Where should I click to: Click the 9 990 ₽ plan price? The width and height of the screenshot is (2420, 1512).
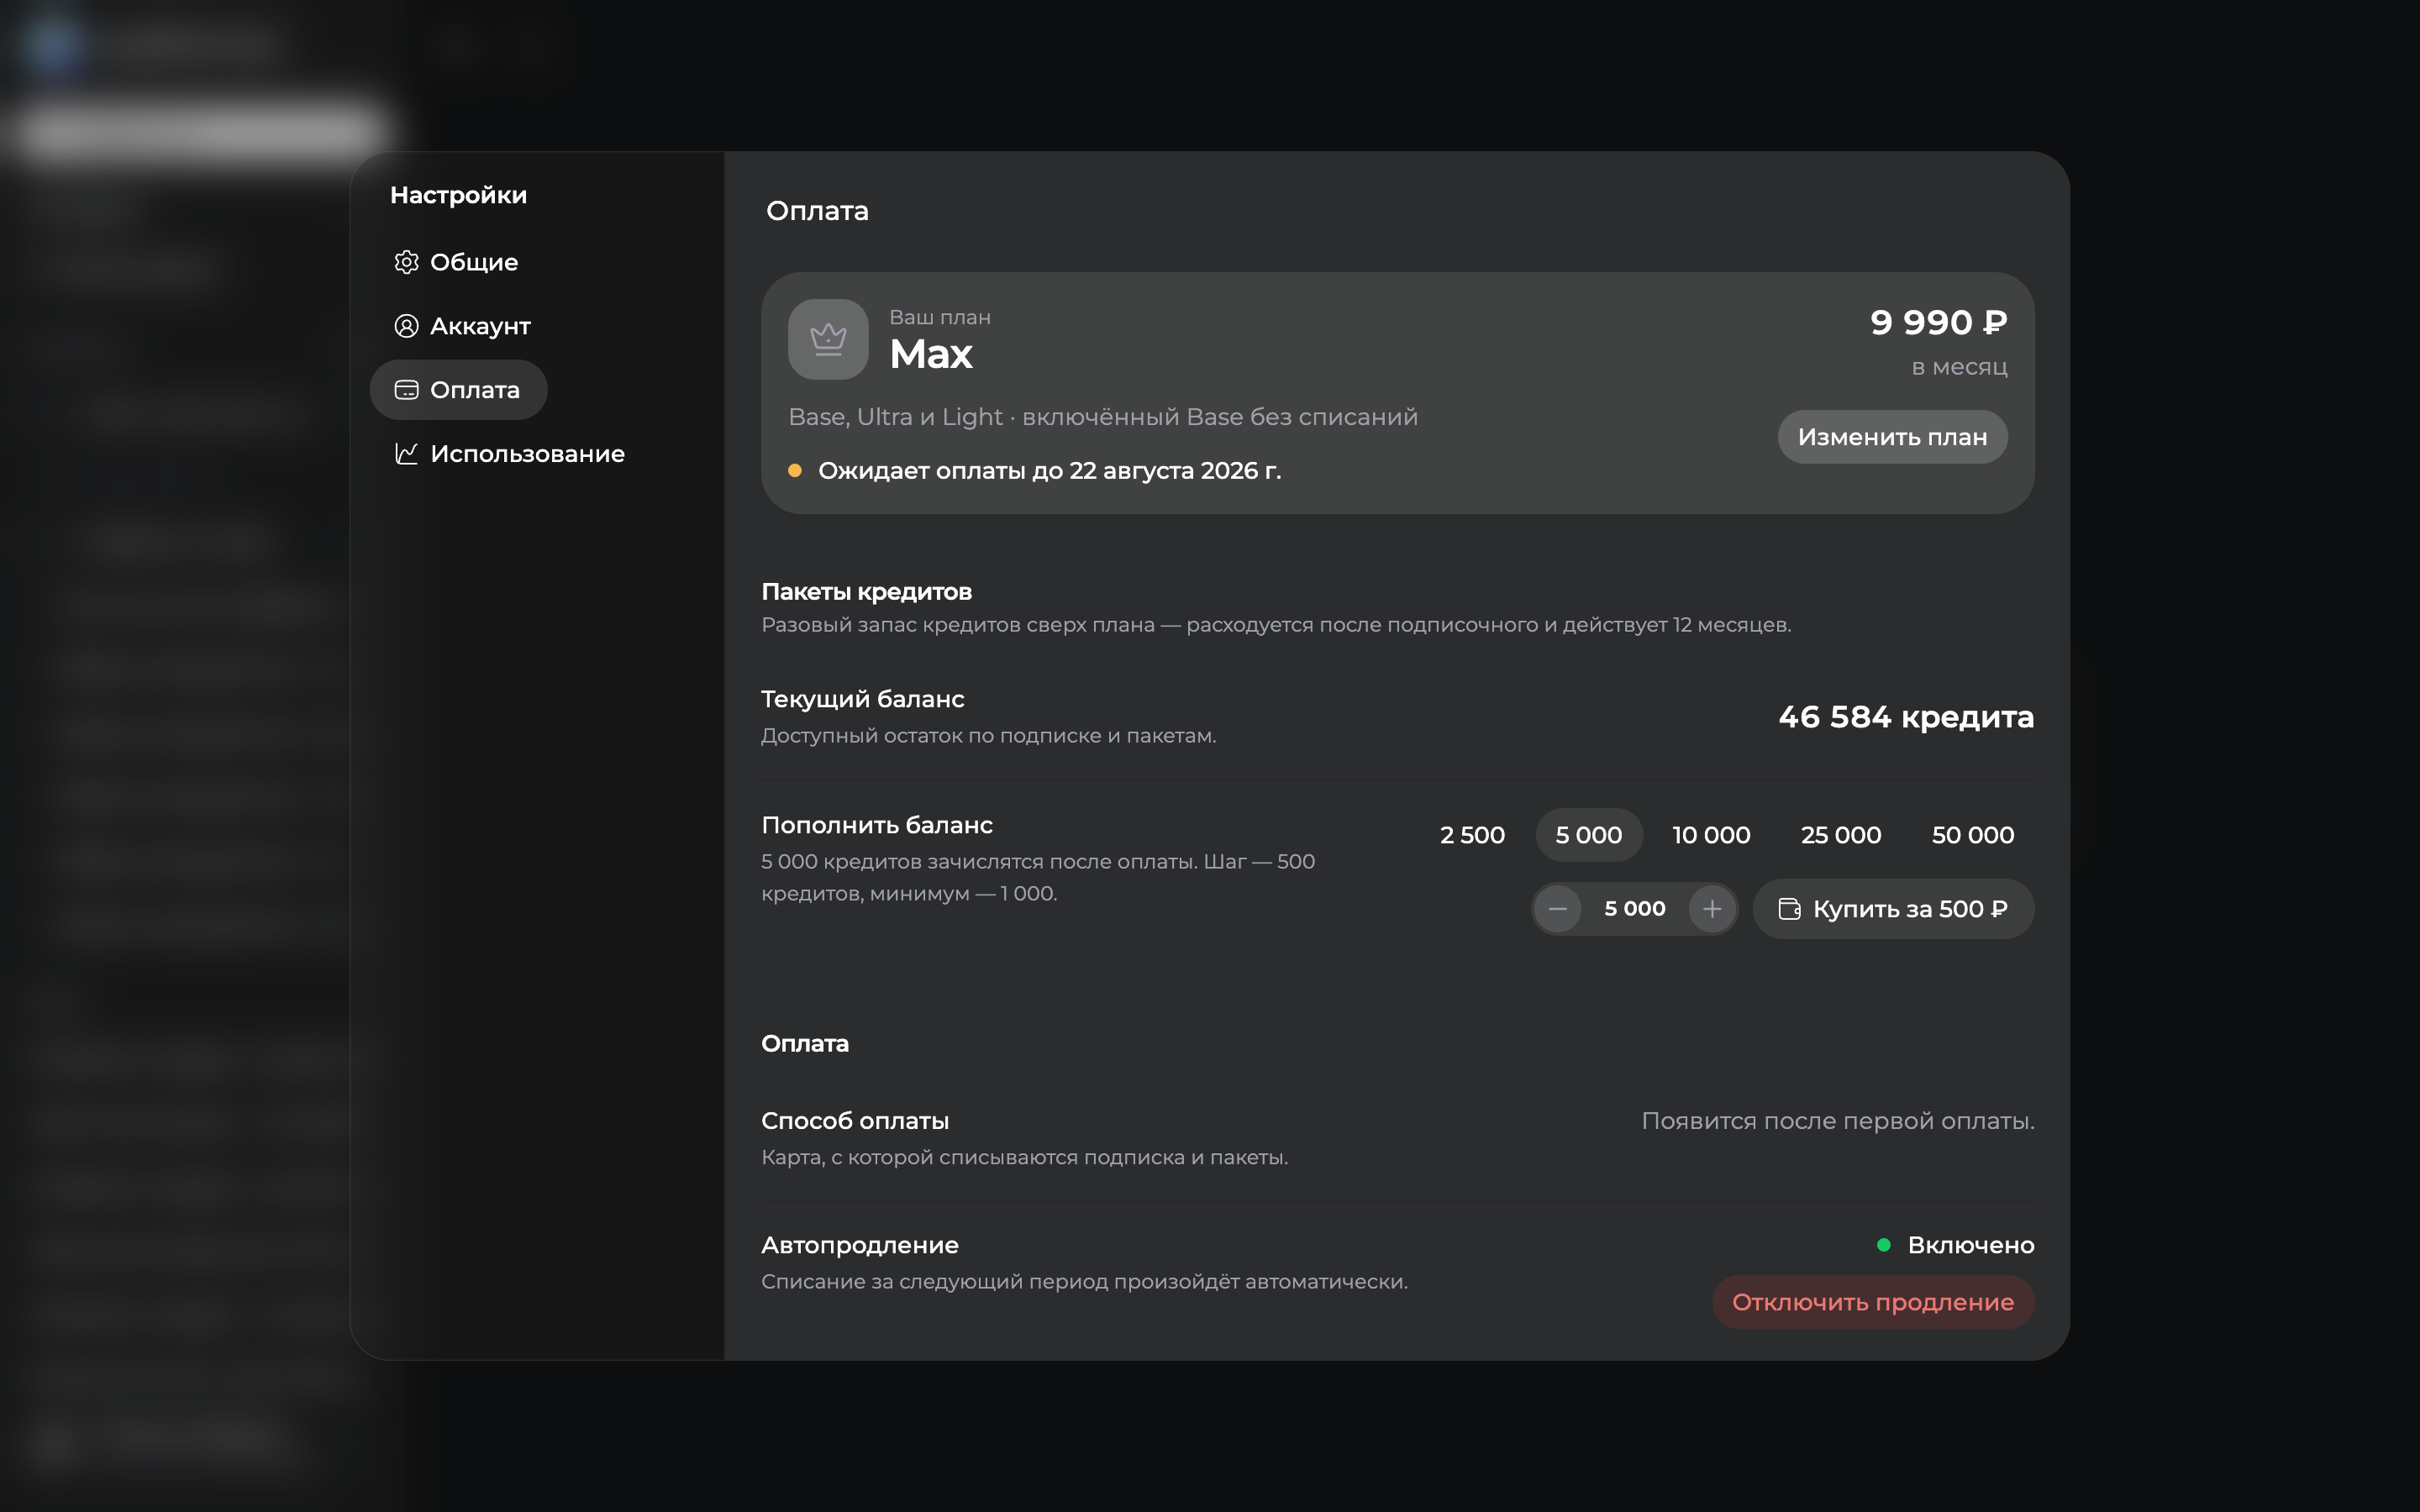tap(1938, 322)
